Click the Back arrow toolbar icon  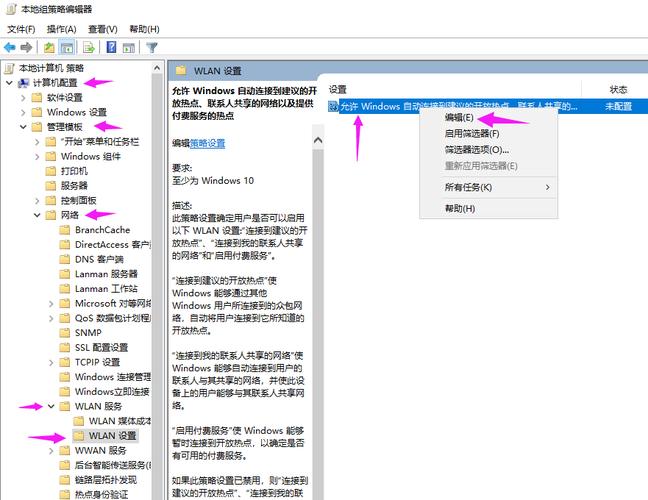click(10, 48)
